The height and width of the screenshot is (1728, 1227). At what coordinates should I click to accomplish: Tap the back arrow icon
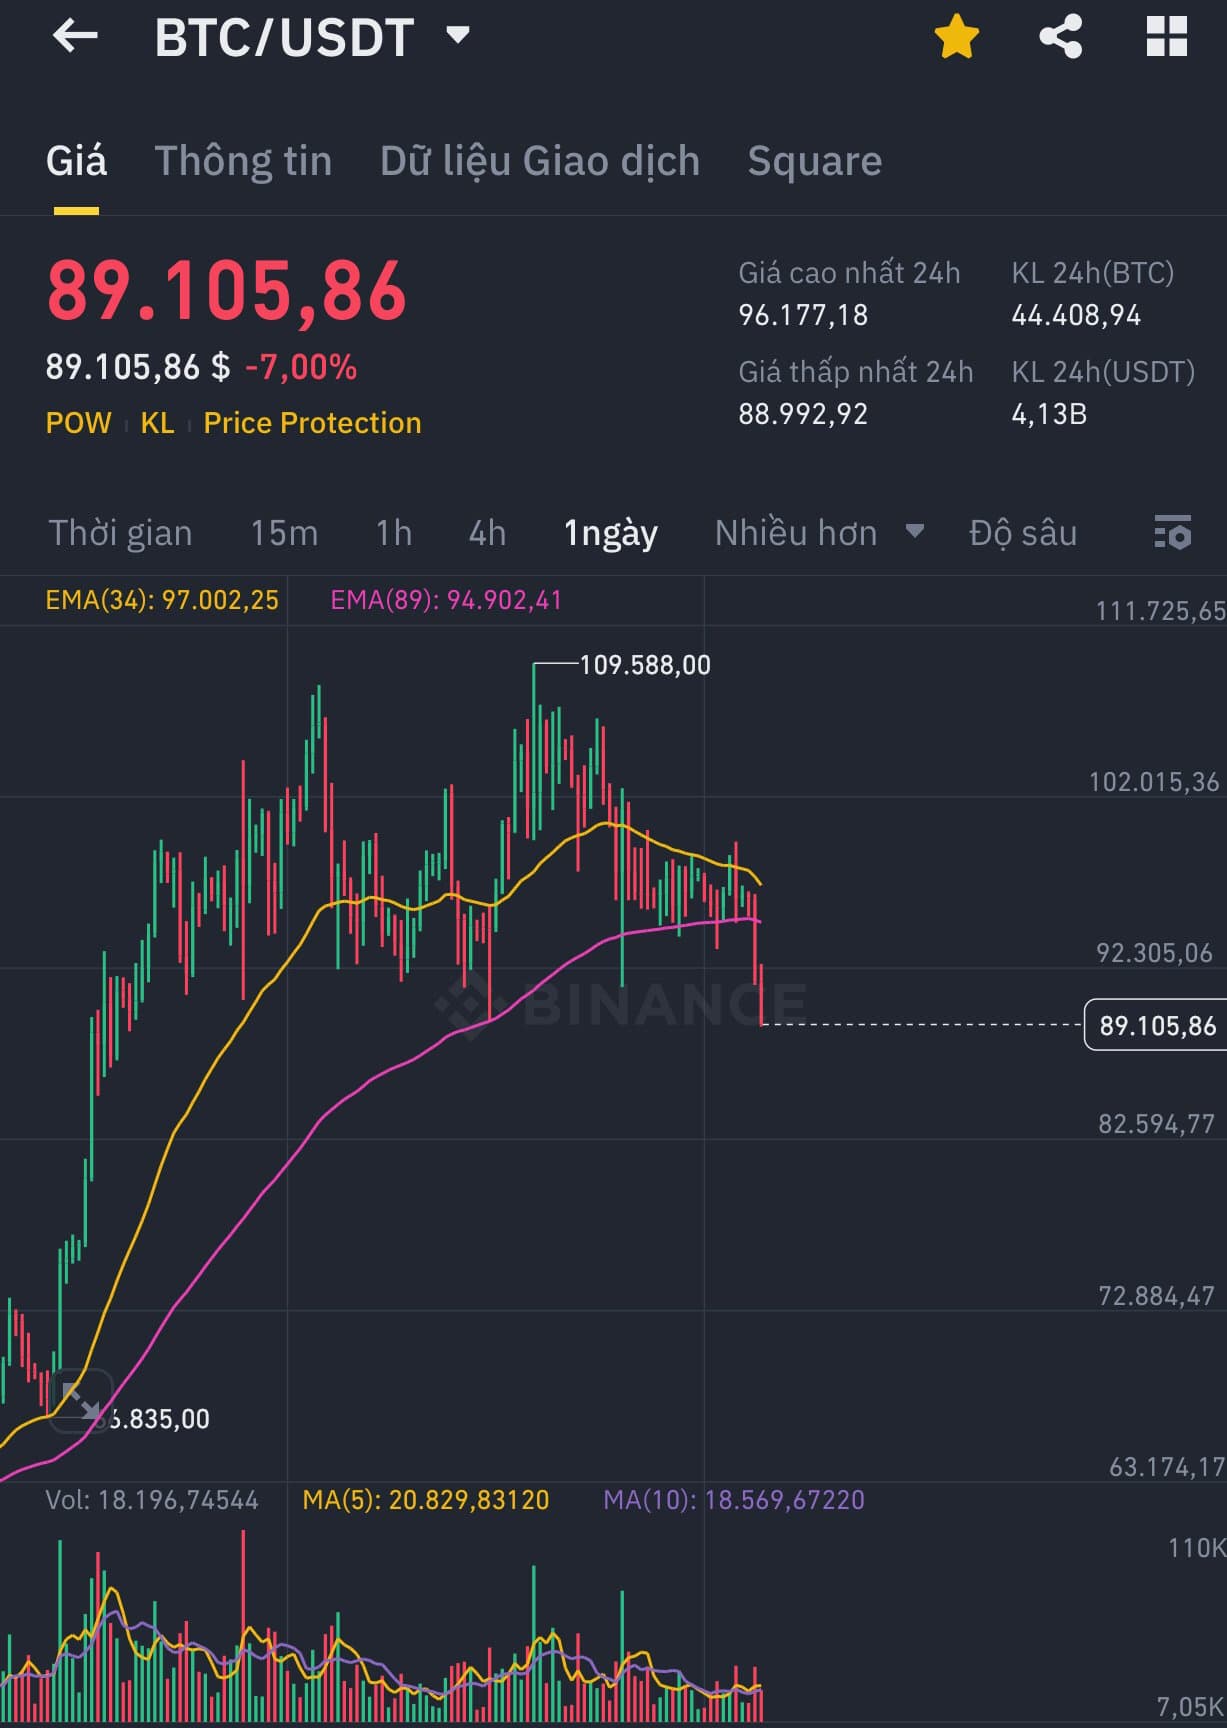point(75,37)
